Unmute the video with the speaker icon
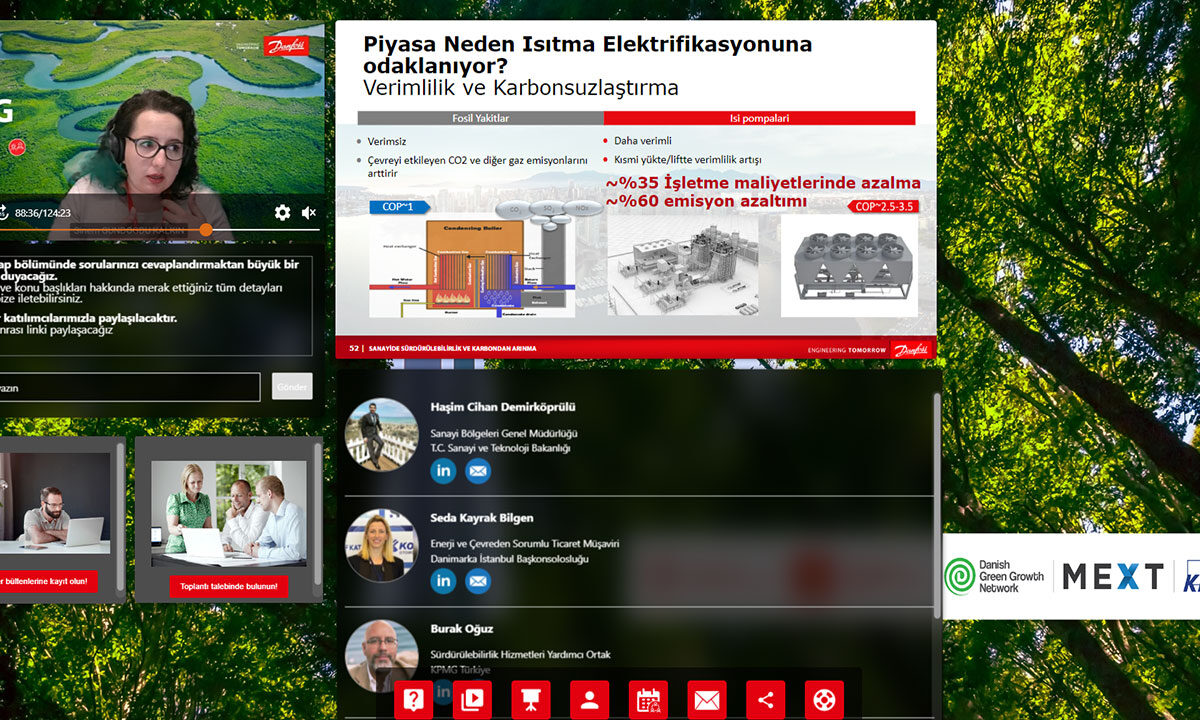Image resolution: width=1200 pixels, height=720 pixels. 309,213
